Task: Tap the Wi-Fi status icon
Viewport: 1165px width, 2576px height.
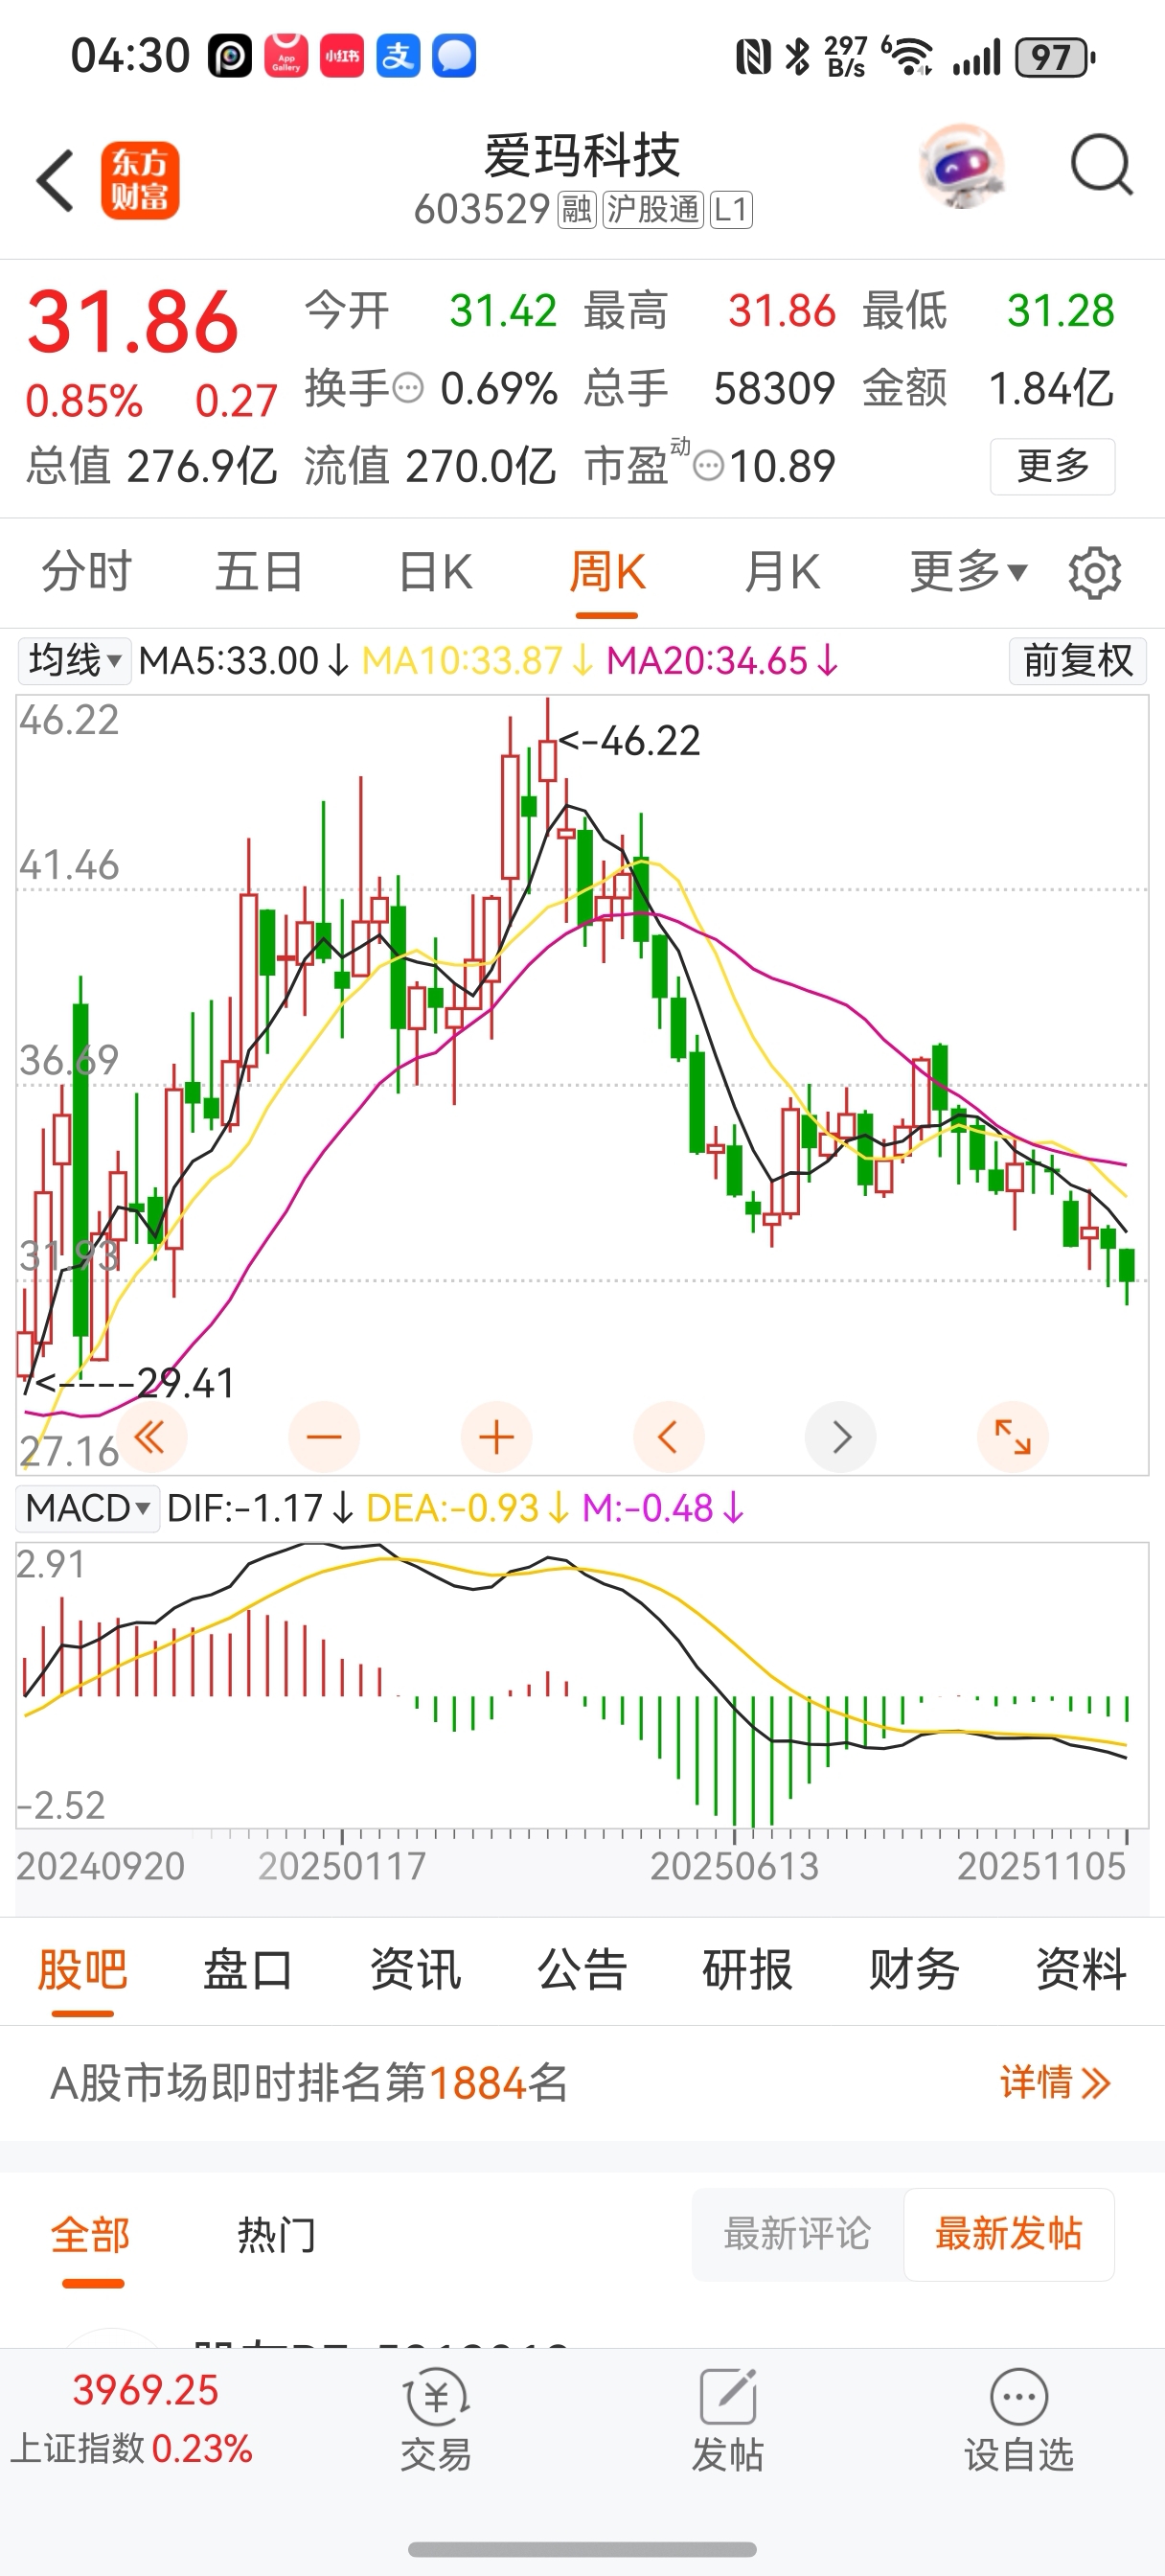Action: coord(907,56)
